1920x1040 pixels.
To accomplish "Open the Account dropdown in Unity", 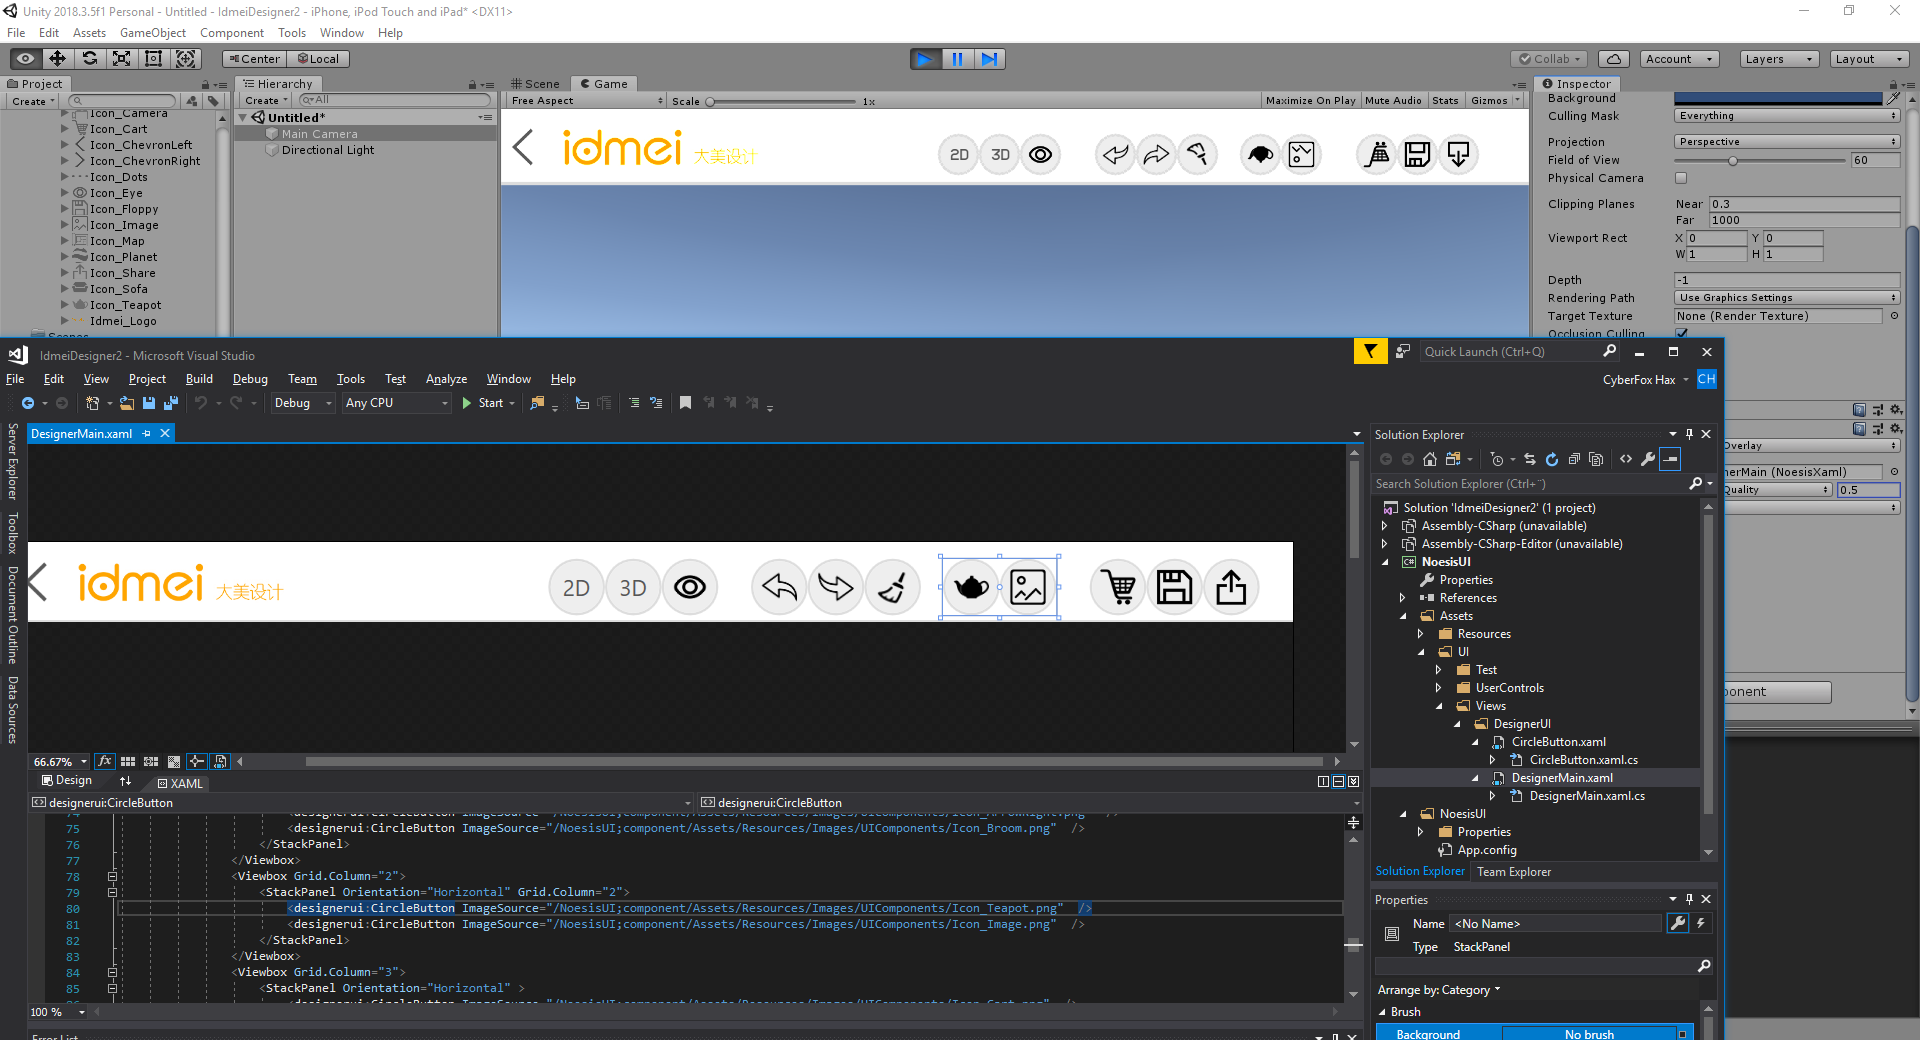I will click(x=1679, y=59).
